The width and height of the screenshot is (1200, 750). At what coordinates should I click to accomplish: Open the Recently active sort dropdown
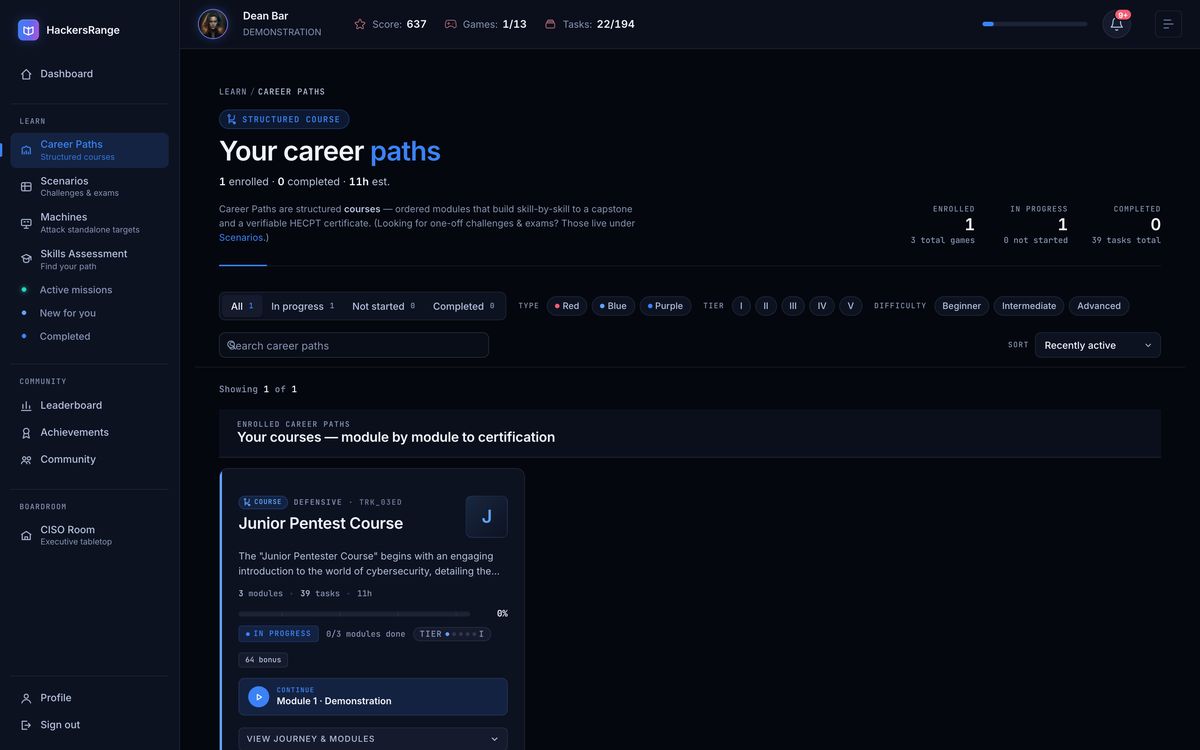[x=1098, y=345]
